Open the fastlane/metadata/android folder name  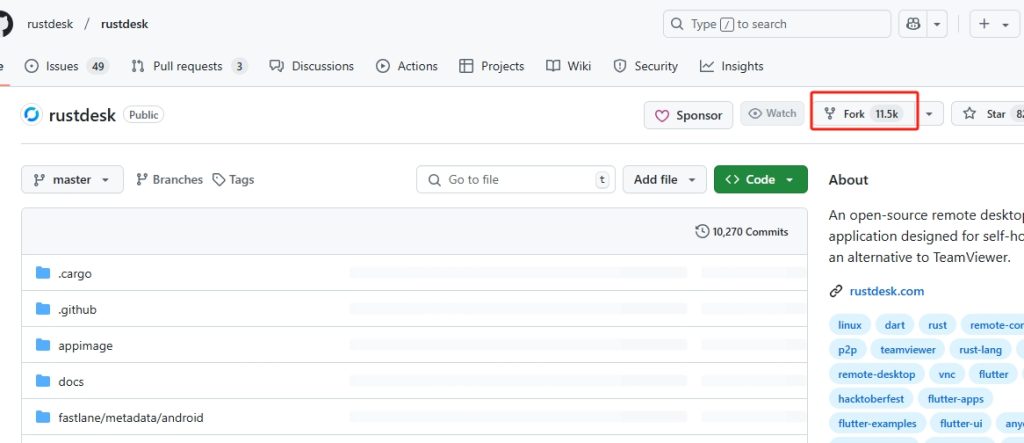[x=131, y=418]
